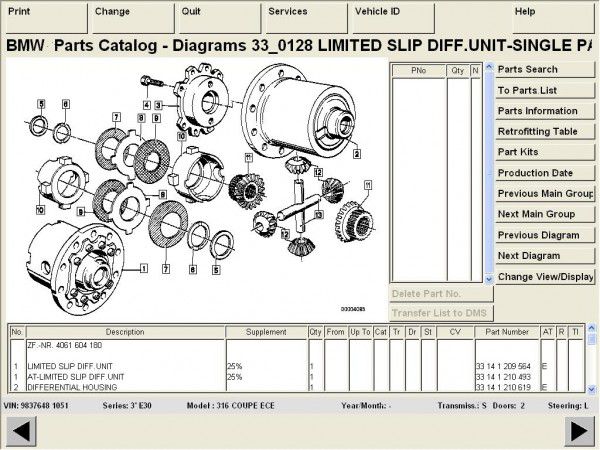600x450 pixels.
Task: Click the Qty header in selected parts list
Action: pyautogui.click(x=458, y=71)
